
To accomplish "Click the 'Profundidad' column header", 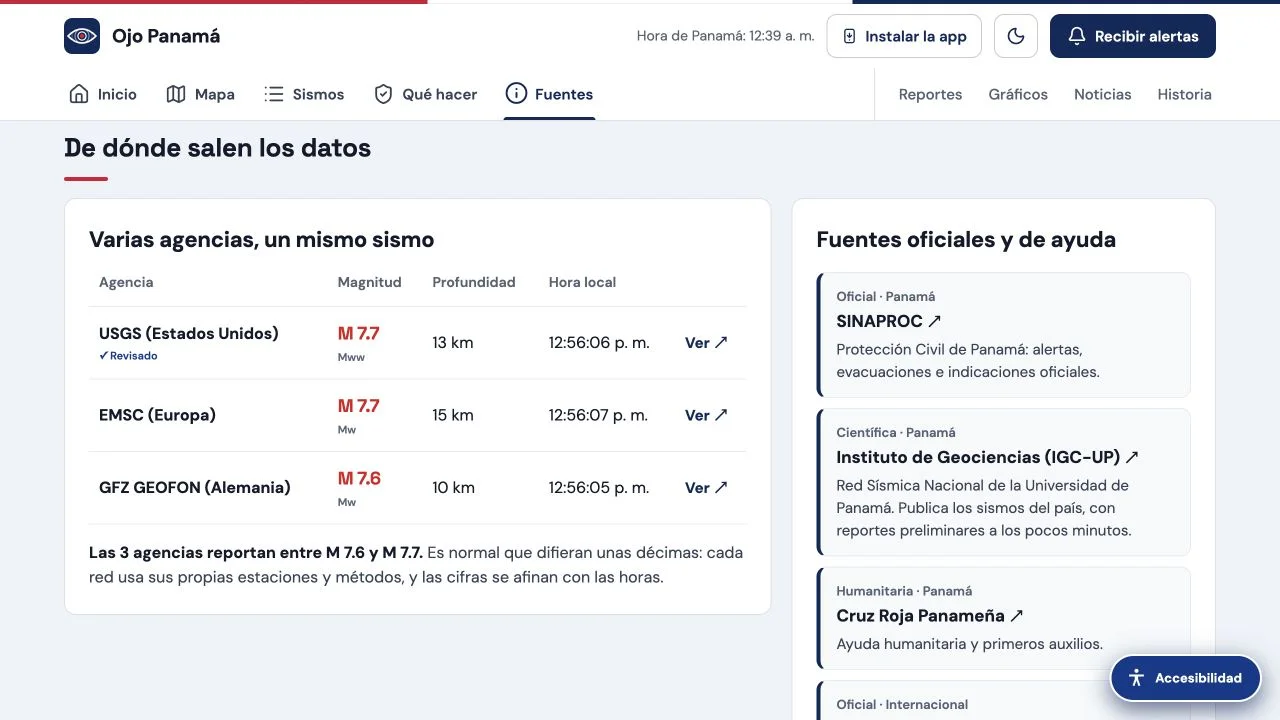I will click(x=474, y=282).
